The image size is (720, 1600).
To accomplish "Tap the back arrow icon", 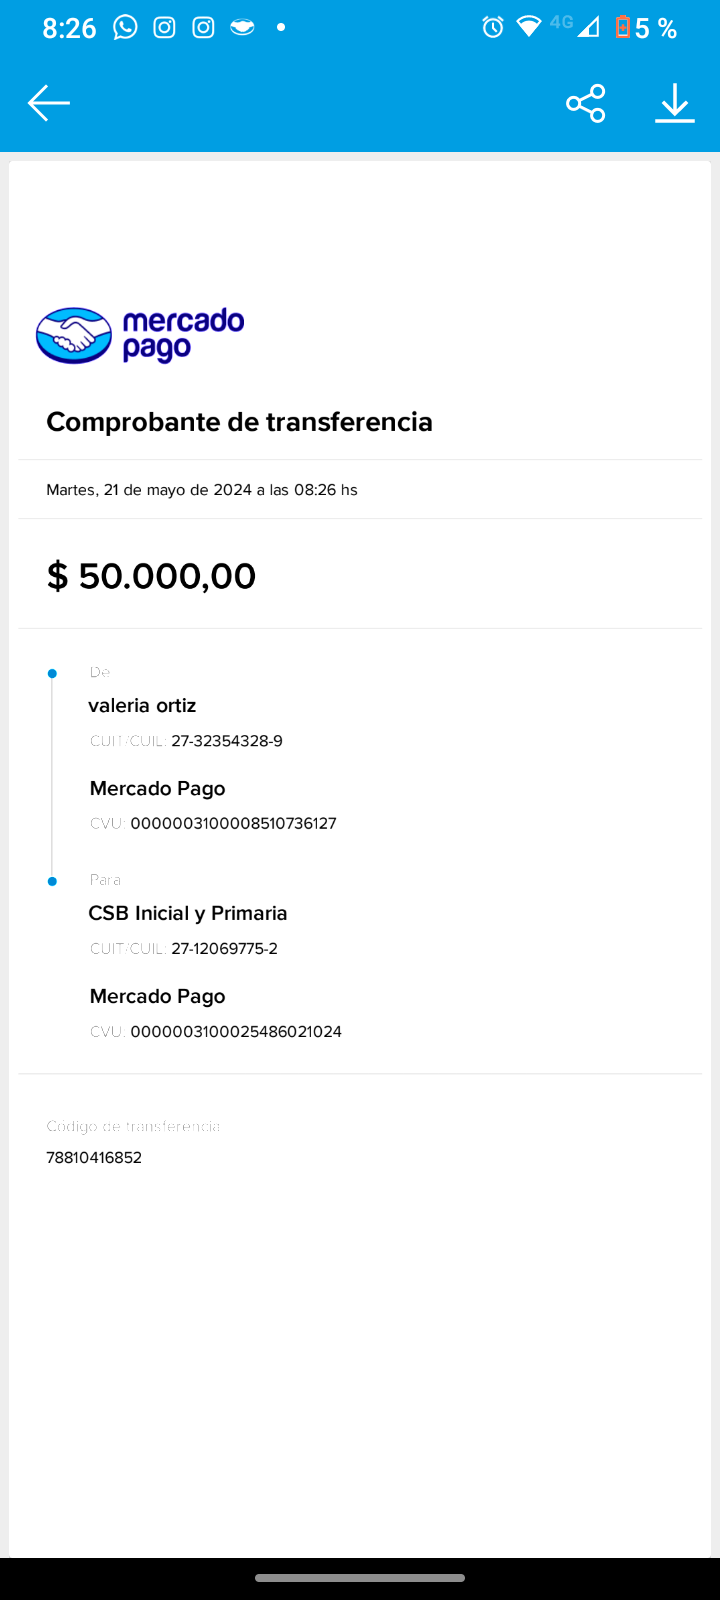I will [48, 103].
